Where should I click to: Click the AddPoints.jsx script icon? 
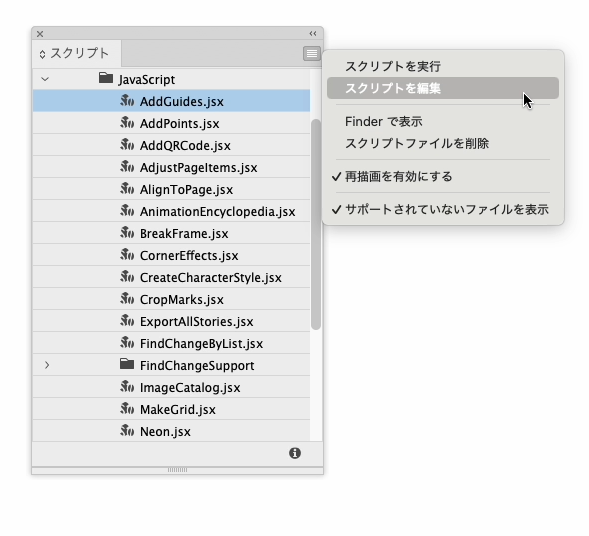coord(127,123)
